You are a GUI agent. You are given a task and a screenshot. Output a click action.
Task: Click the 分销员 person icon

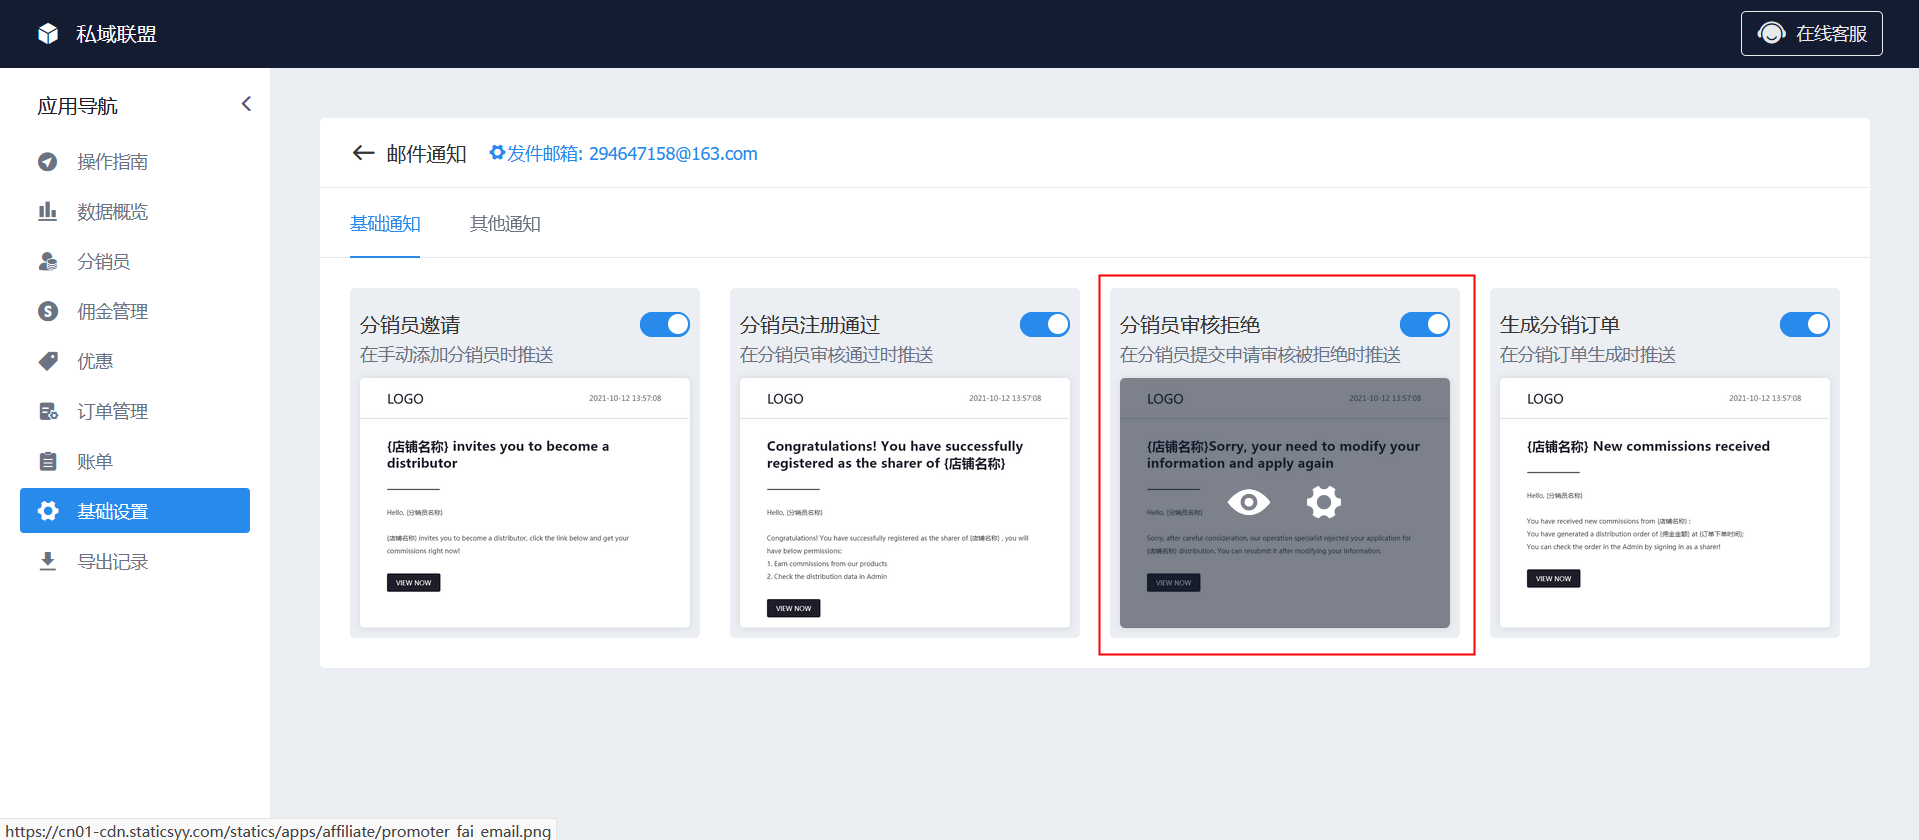[x=48, y=262]
